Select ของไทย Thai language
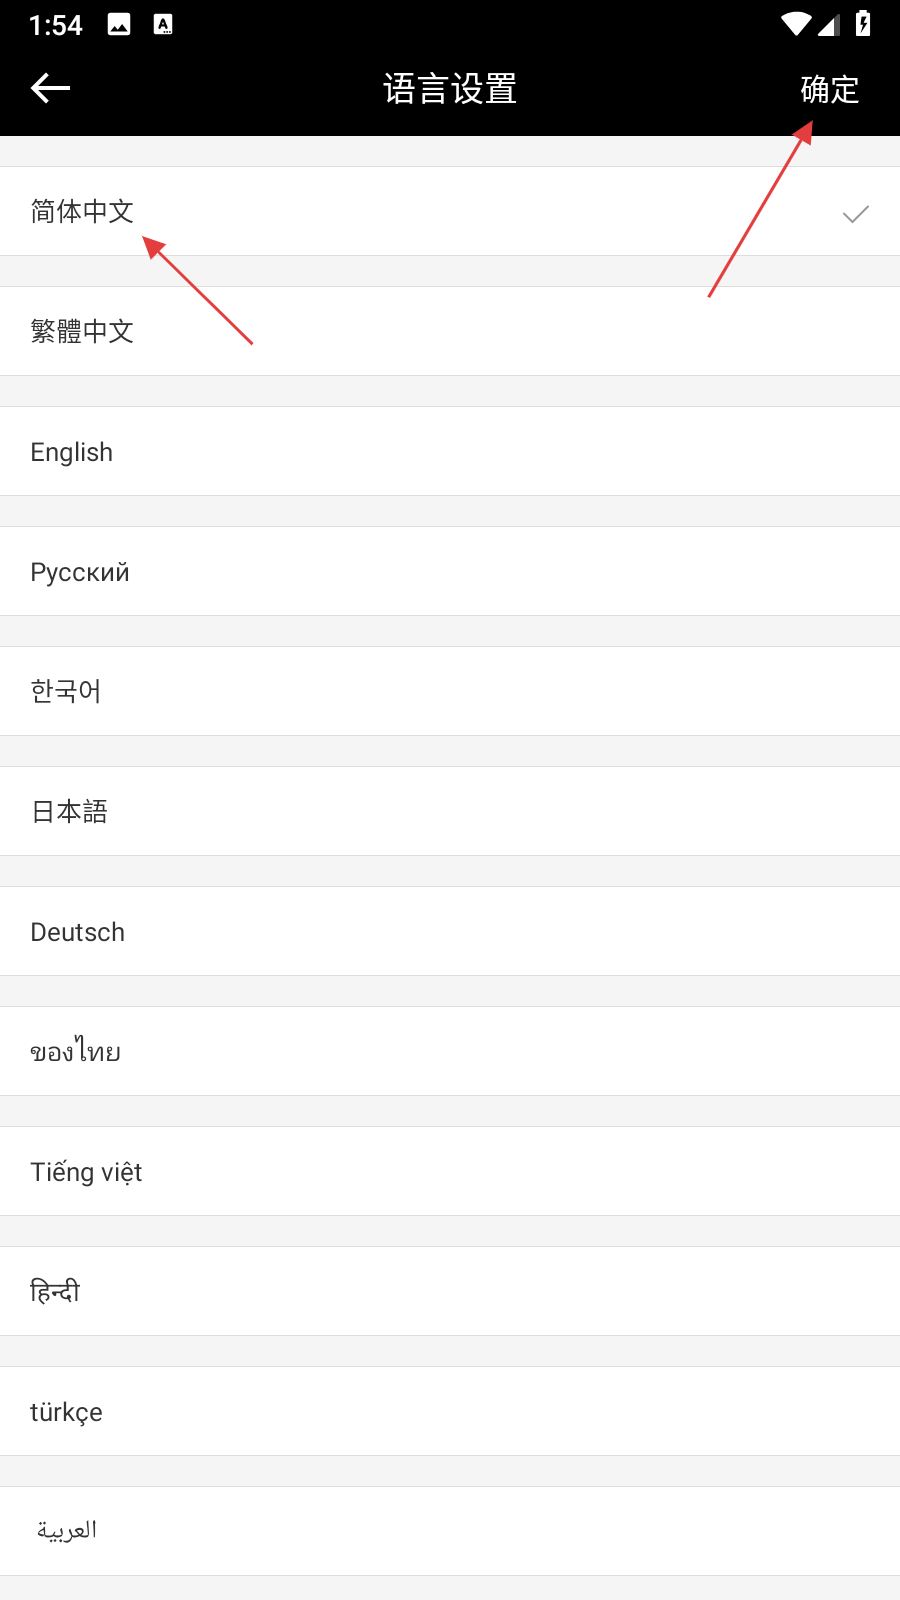Image resolution: width=900 pixels, height=1600 pixels. tap(76, 1052)
